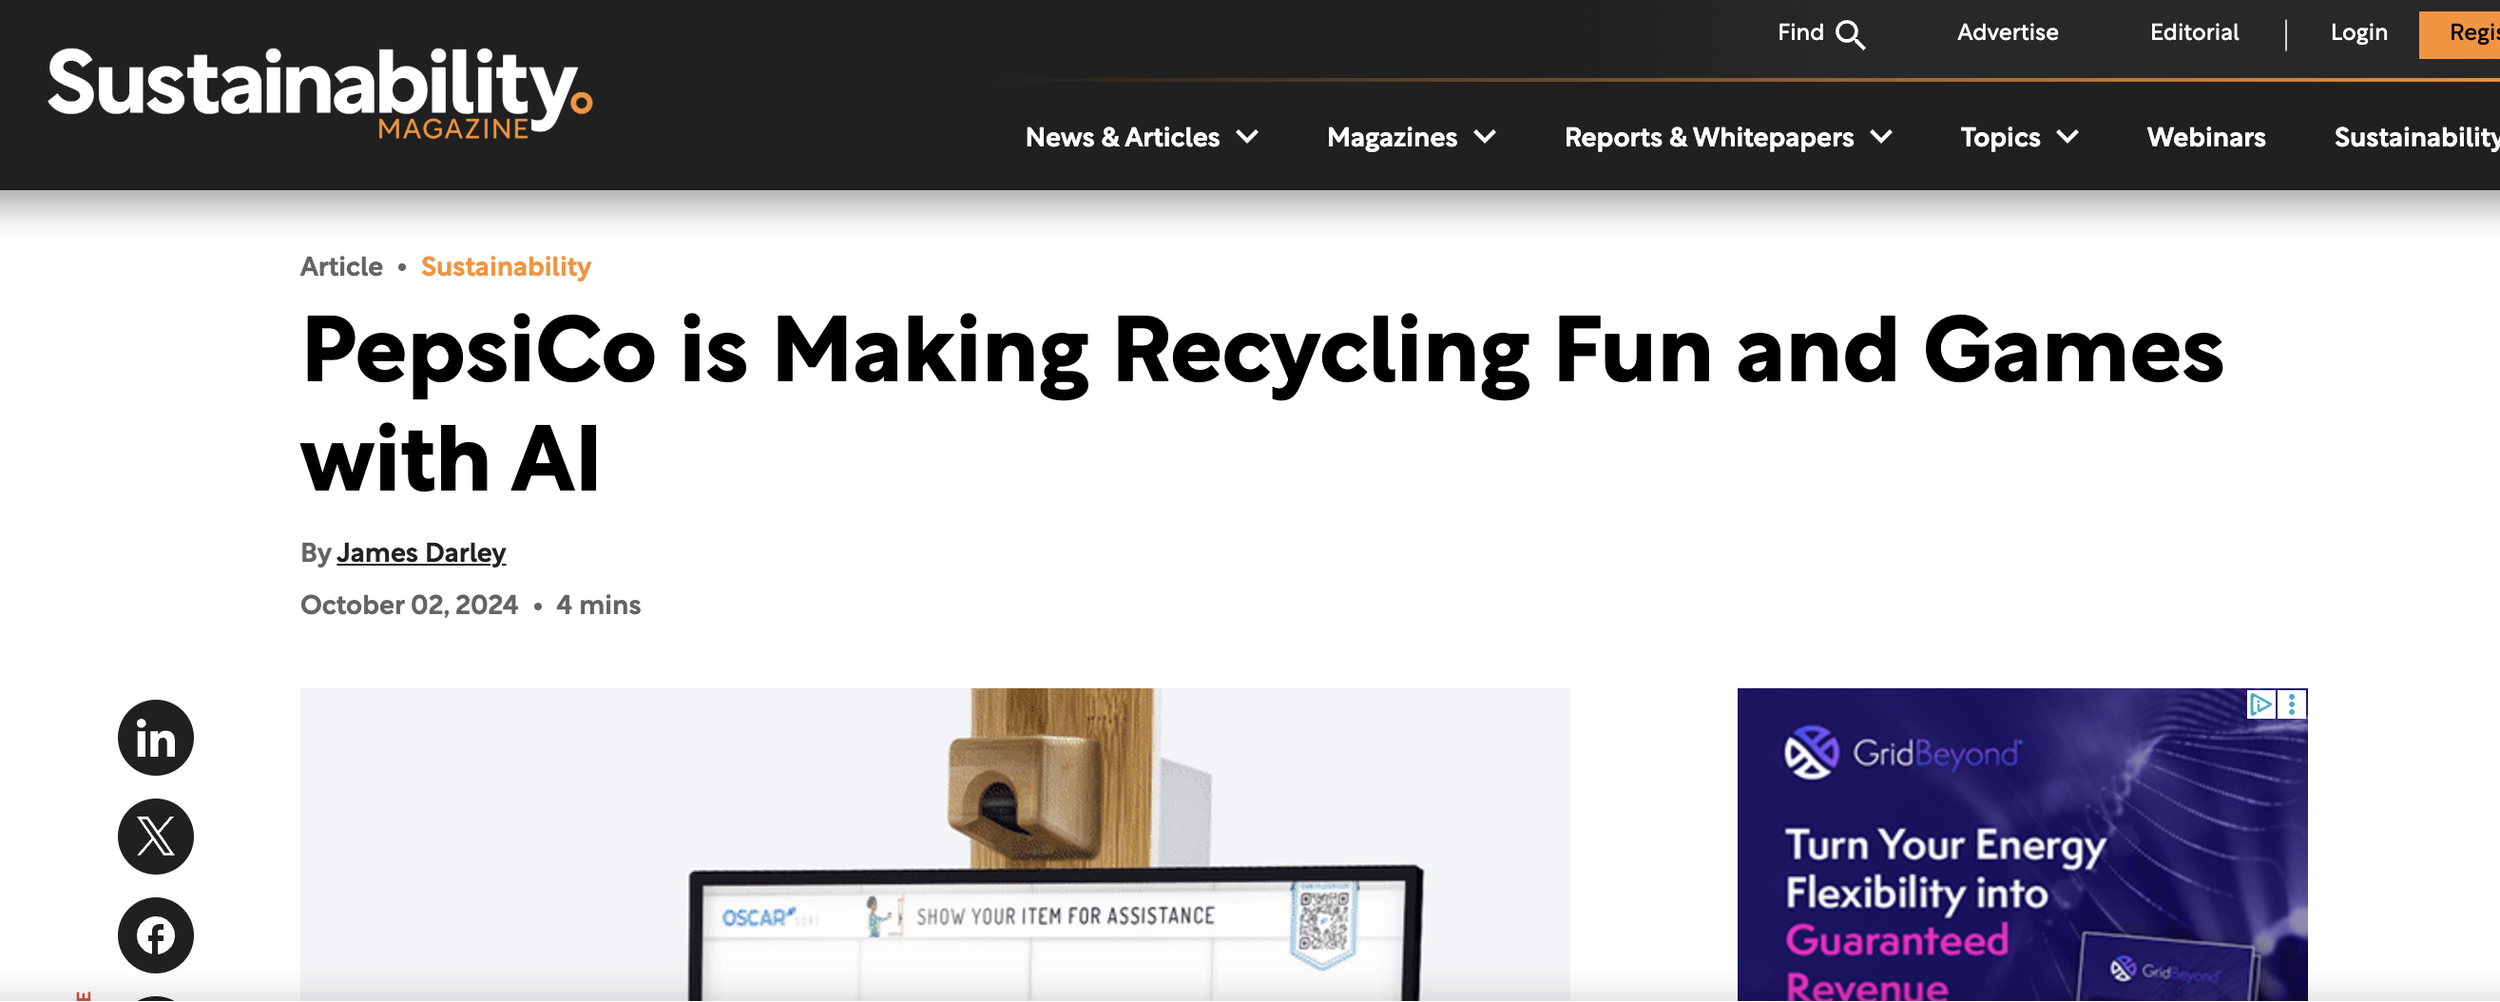This screenshot has width=2500, height=1002.
Task: Open the cut-off Sustainability nav item
Action: click(x=2417, y=137)
